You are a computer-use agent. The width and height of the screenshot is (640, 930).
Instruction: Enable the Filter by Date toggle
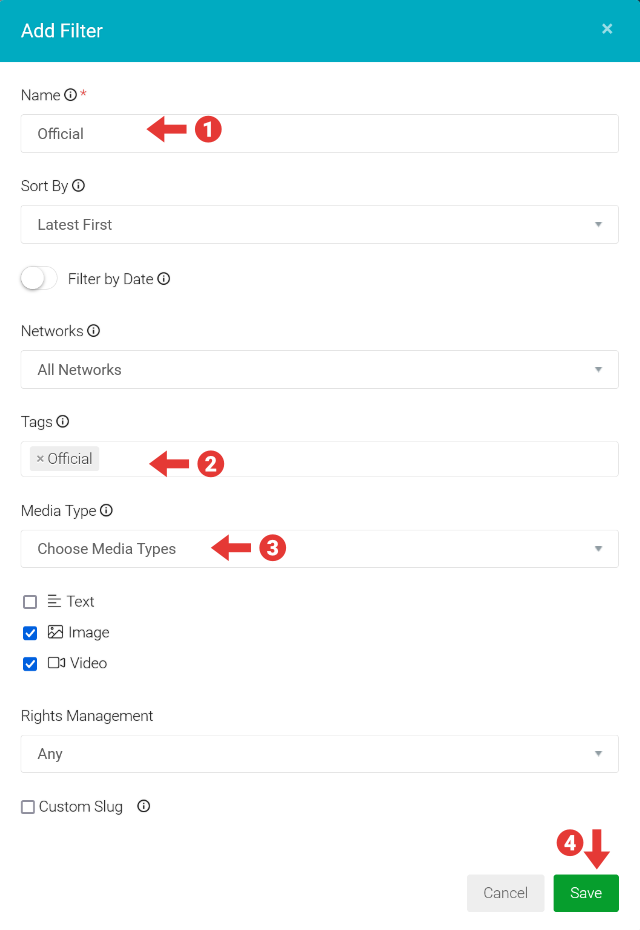(x=38, y=278)
